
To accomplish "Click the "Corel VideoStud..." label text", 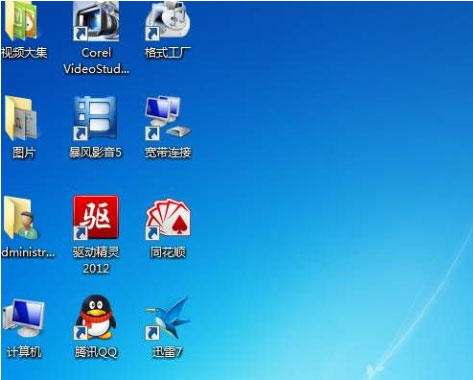I will [96, 61].
